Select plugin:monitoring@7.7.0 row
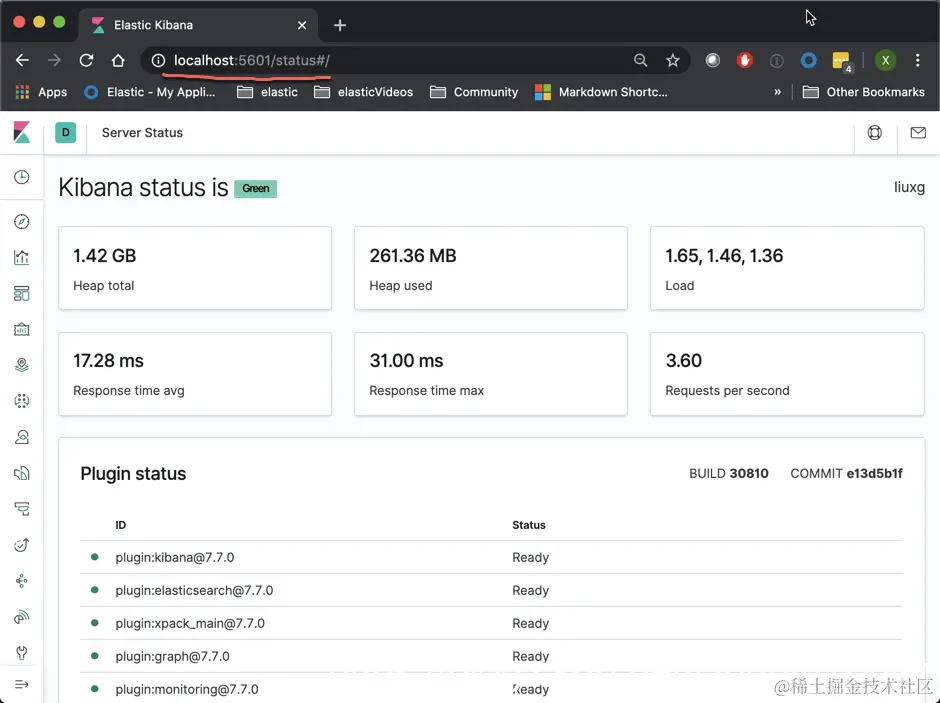This screenshot has height=703, width=940. coord(490,689)
